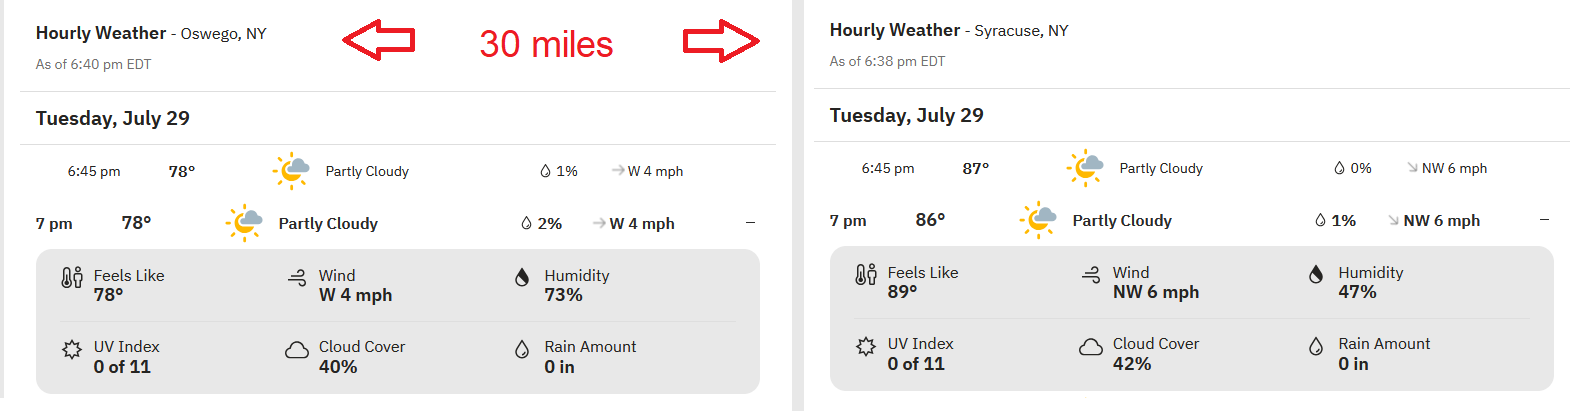Click the right-pointing red arrow

point(721,41)
